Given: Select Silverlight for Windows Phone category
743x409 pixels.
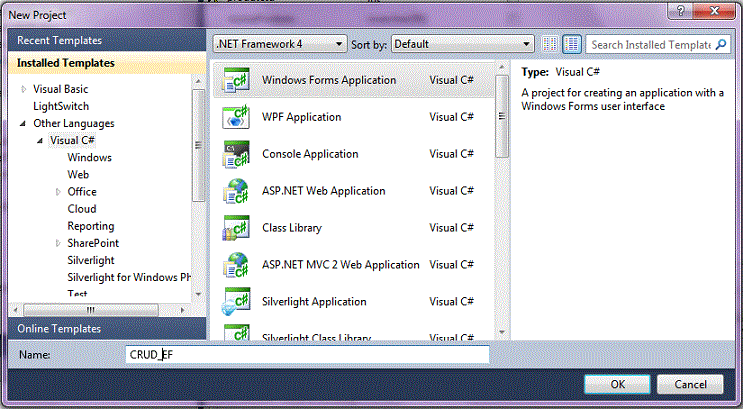Looking at the screenshot, I should pos(129,277).
